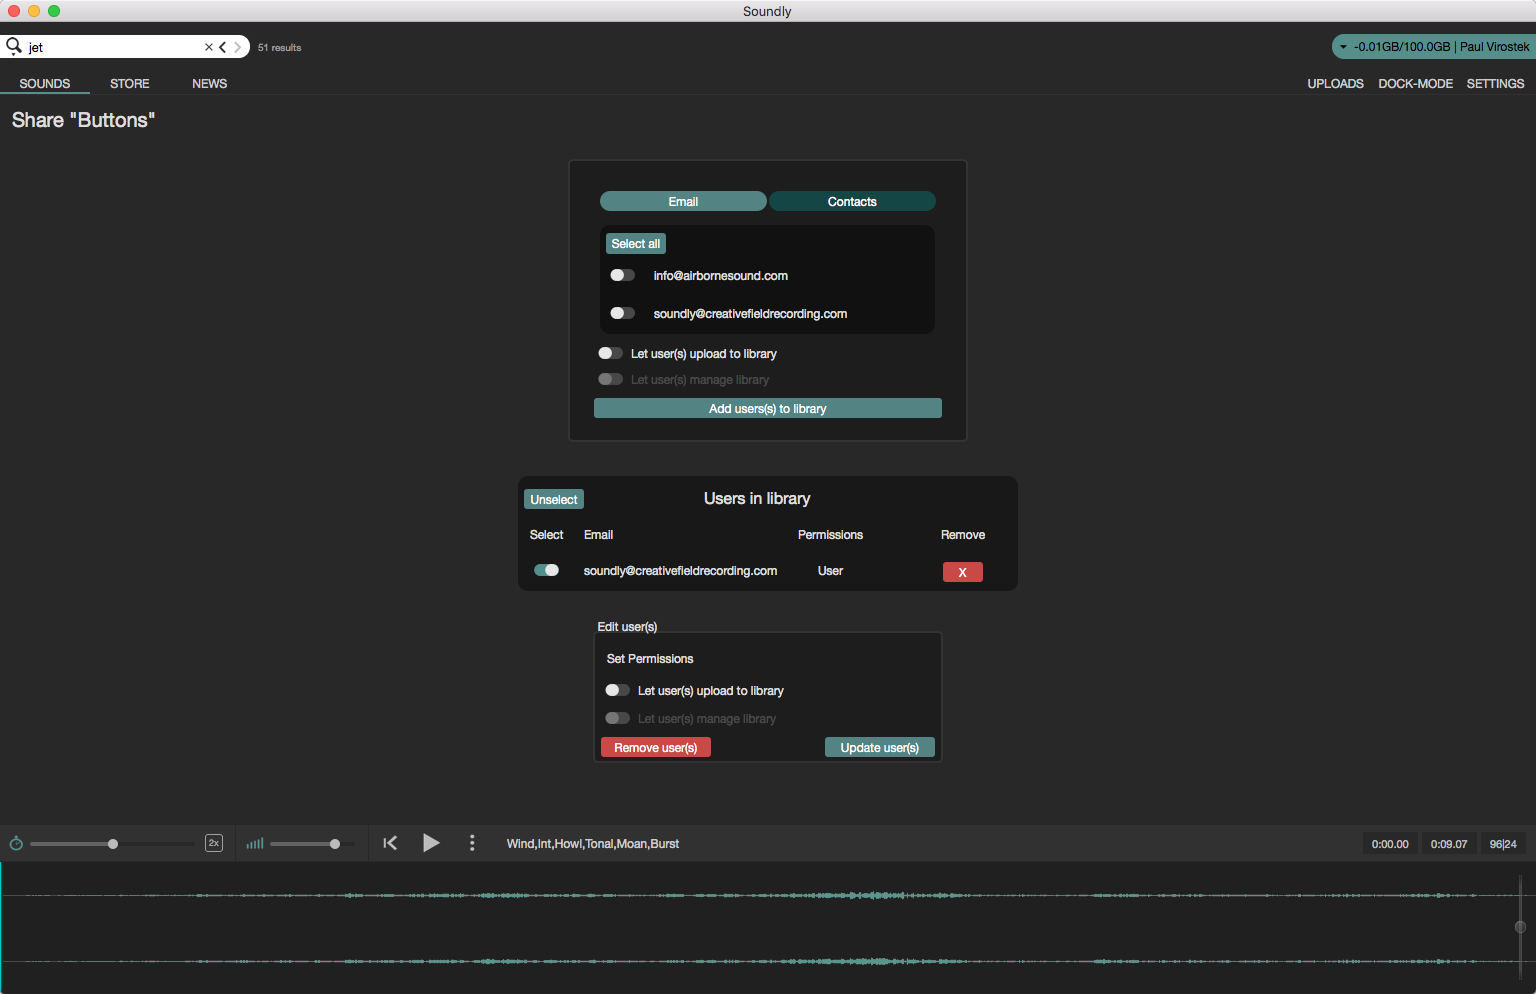Skip to the start of the sound
This screenshot has width=1536, height=994.
[390, 843]
